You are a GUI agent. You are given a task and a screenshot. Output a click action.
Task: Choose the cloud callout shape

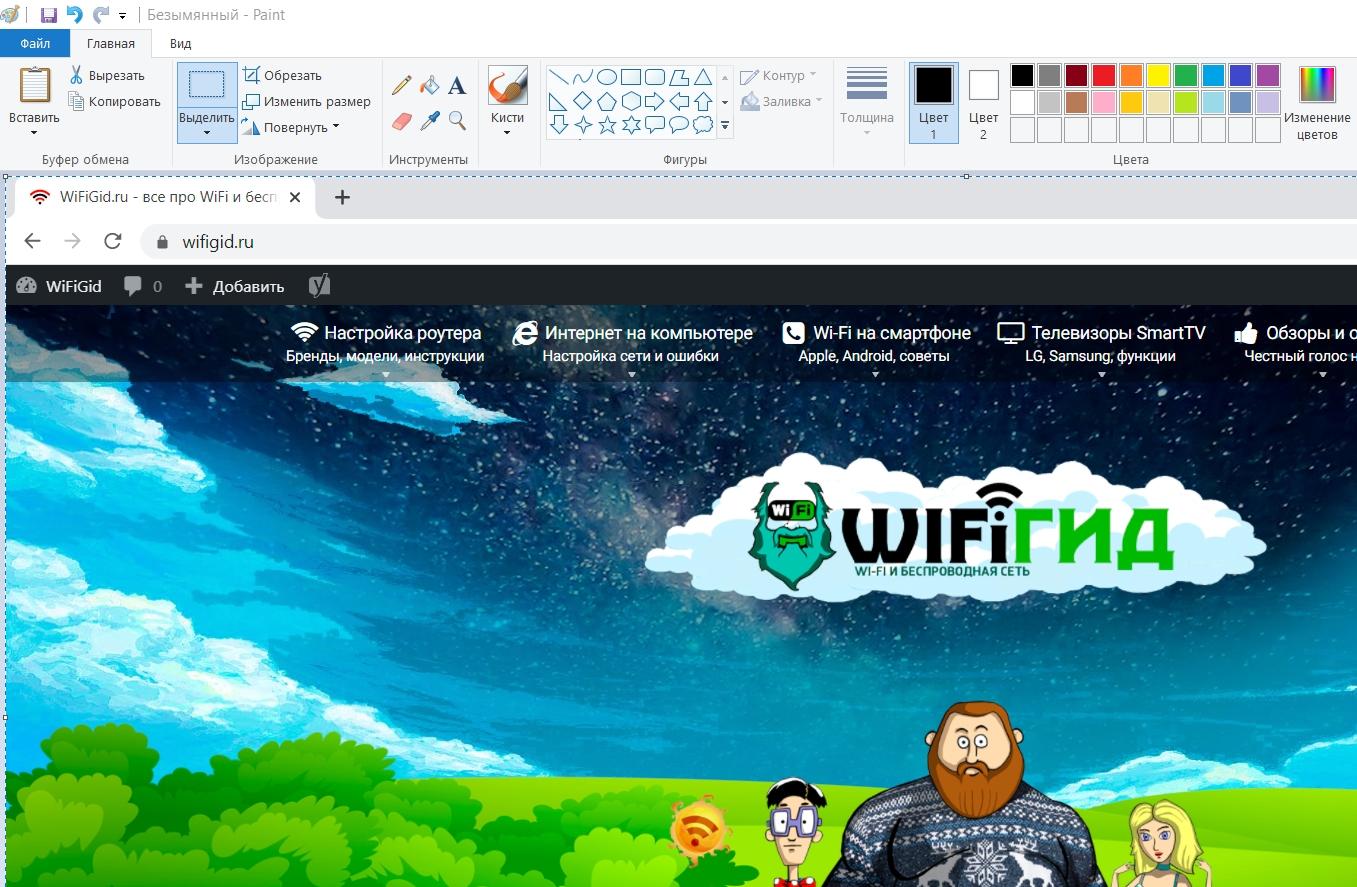pos(703,125)
